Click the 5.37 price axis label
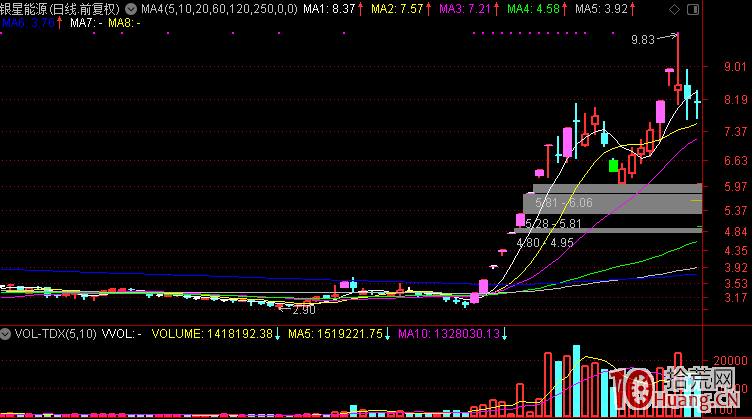Screen dimensions: 752x419 pos(735,210)
